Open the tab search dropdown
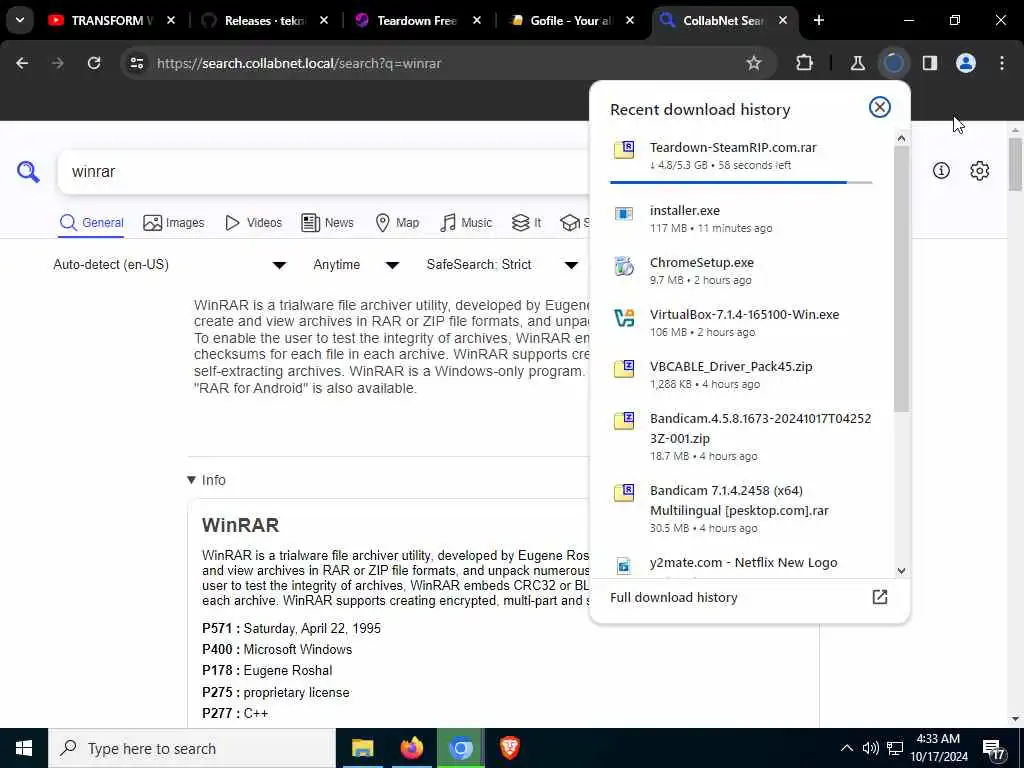The width and height of the screenshot is (1024, 768). click(x=20, y=20)
